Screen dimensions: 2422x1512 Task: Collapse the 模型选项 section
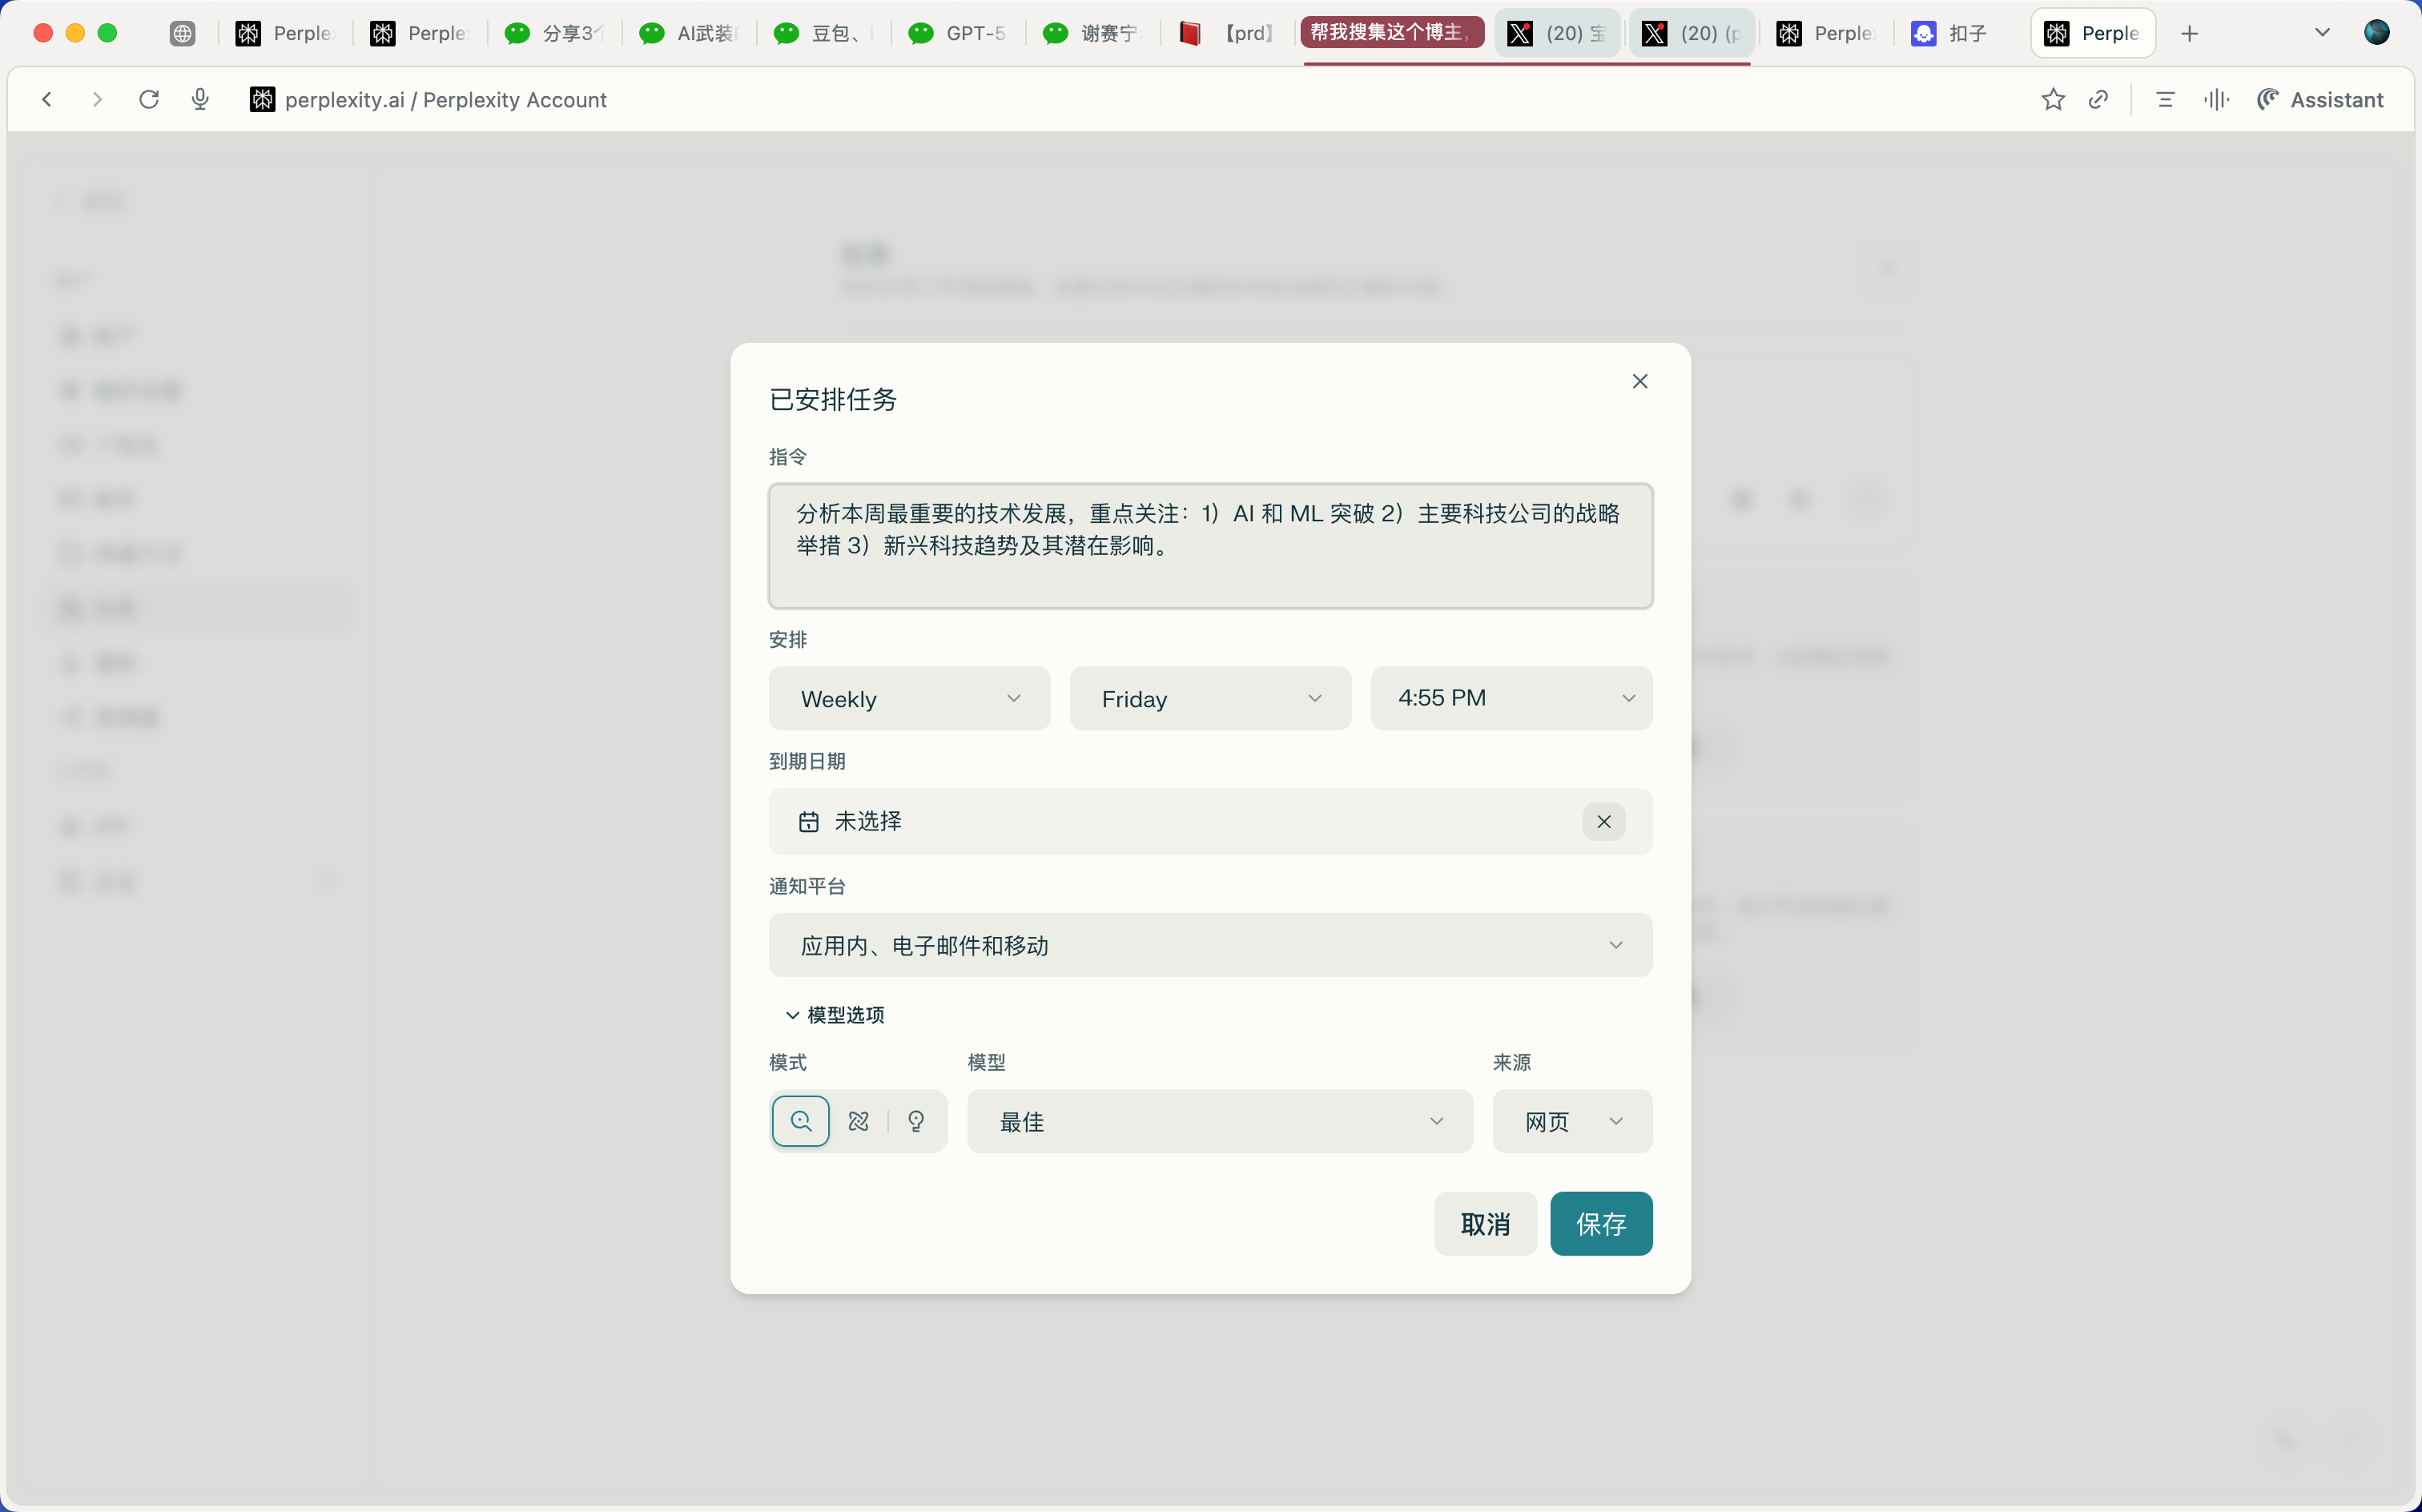coord(835,1015)
